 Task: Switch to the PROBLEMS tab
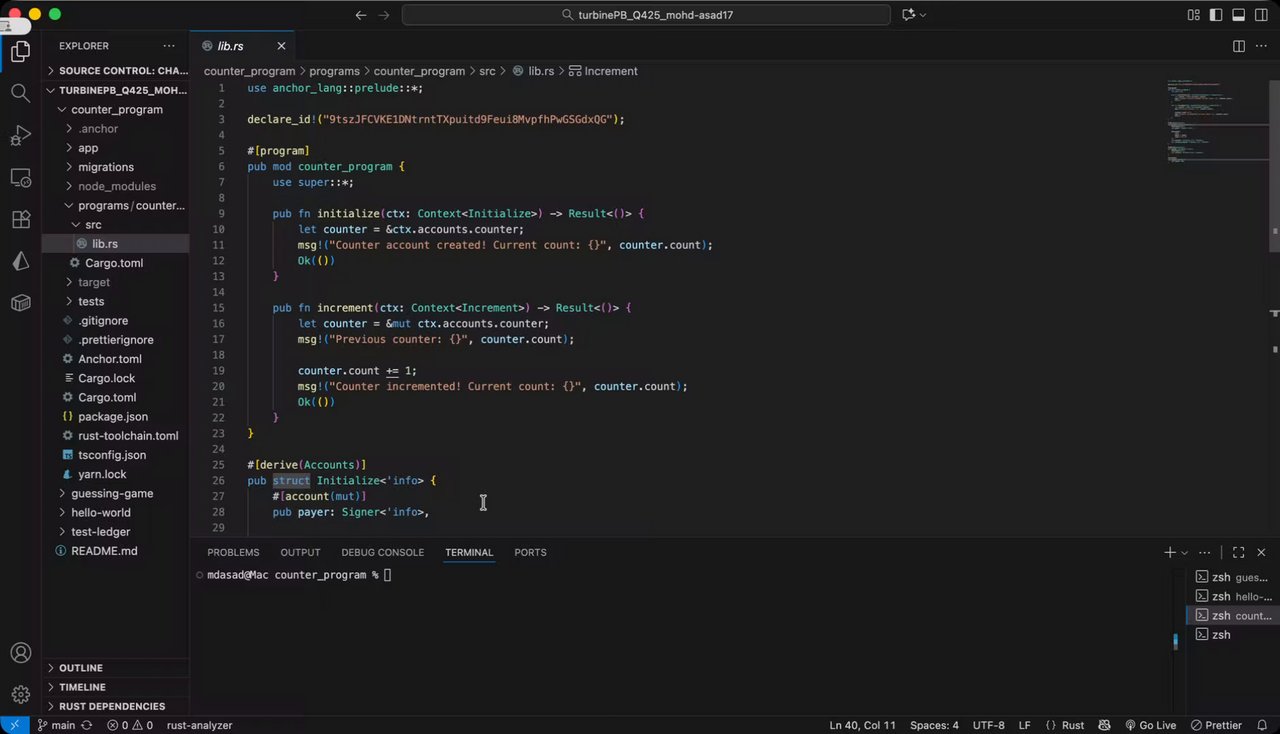233,552
